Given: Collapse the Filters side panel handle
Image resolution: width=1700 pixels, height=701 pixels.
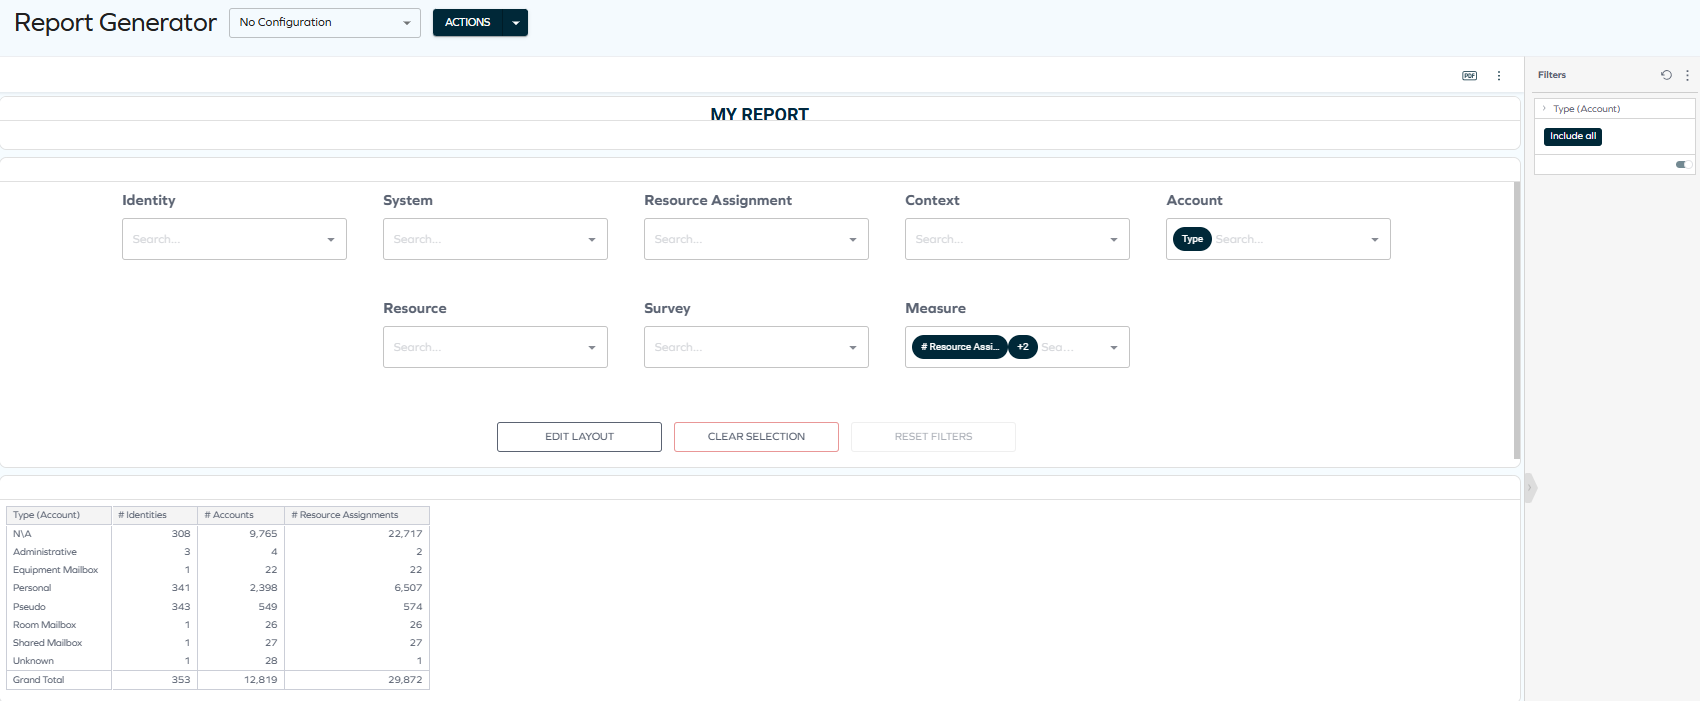Looking at the screenshot, I should 1529,488.
